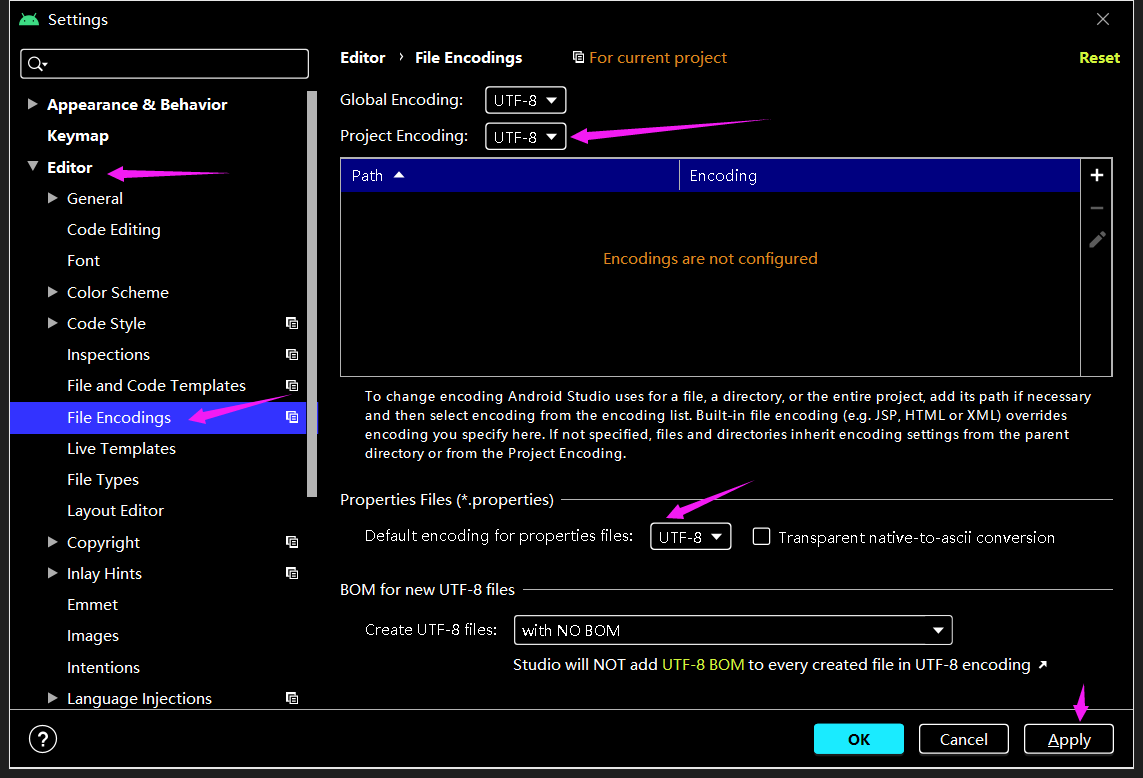Close the Settings dialog

pos(1103,20)
